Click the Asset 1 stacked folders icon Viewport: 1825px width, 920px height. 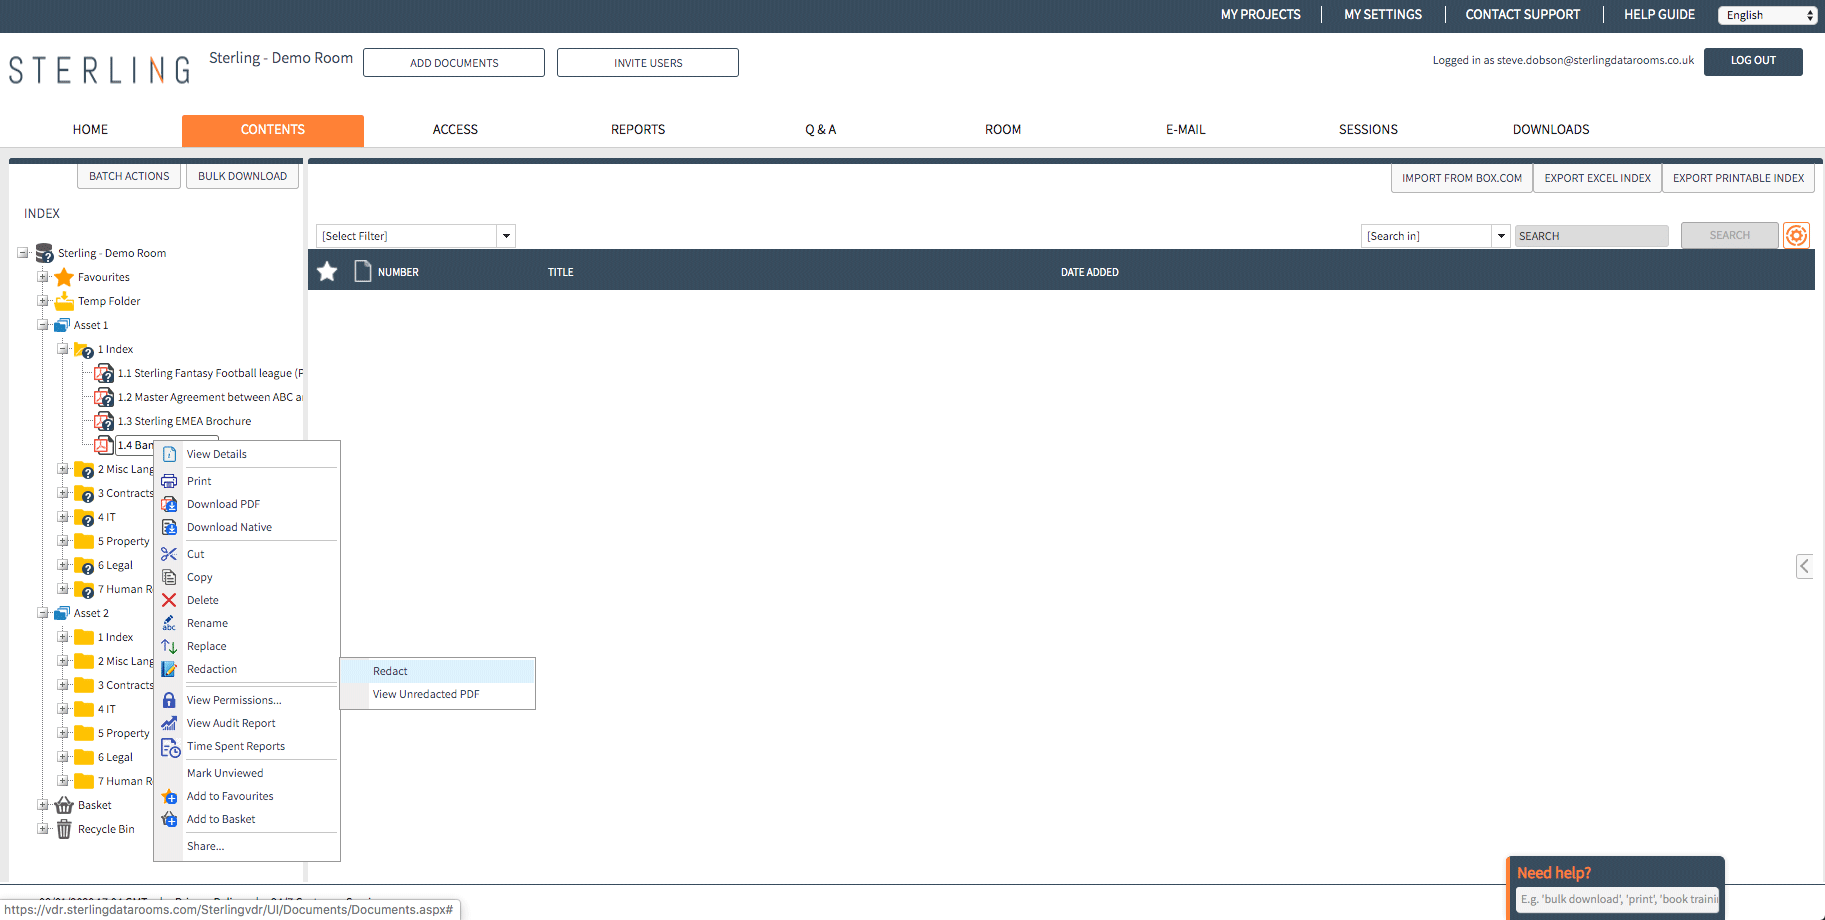pos(62,325)
